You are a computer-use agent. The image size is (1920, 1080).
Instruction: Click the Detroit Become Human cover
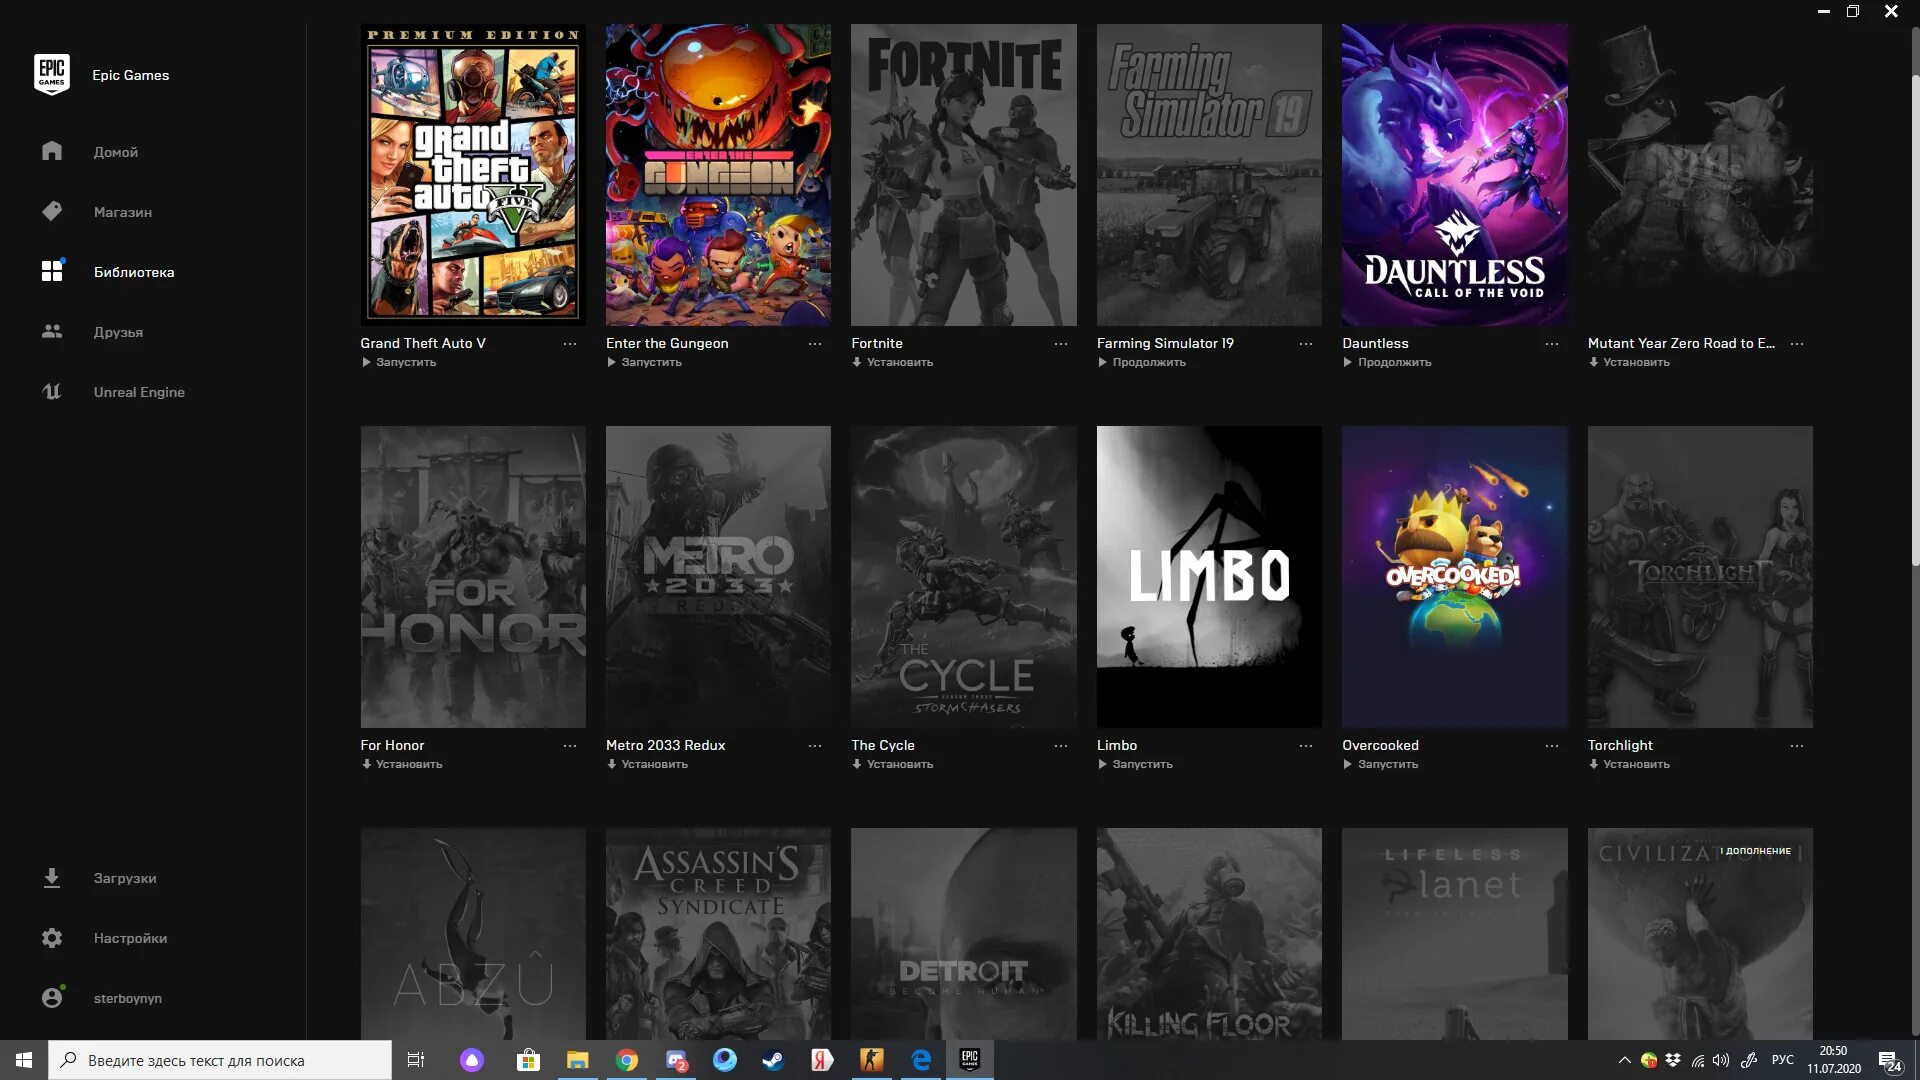pyautogui.click(x=964, y=934)
